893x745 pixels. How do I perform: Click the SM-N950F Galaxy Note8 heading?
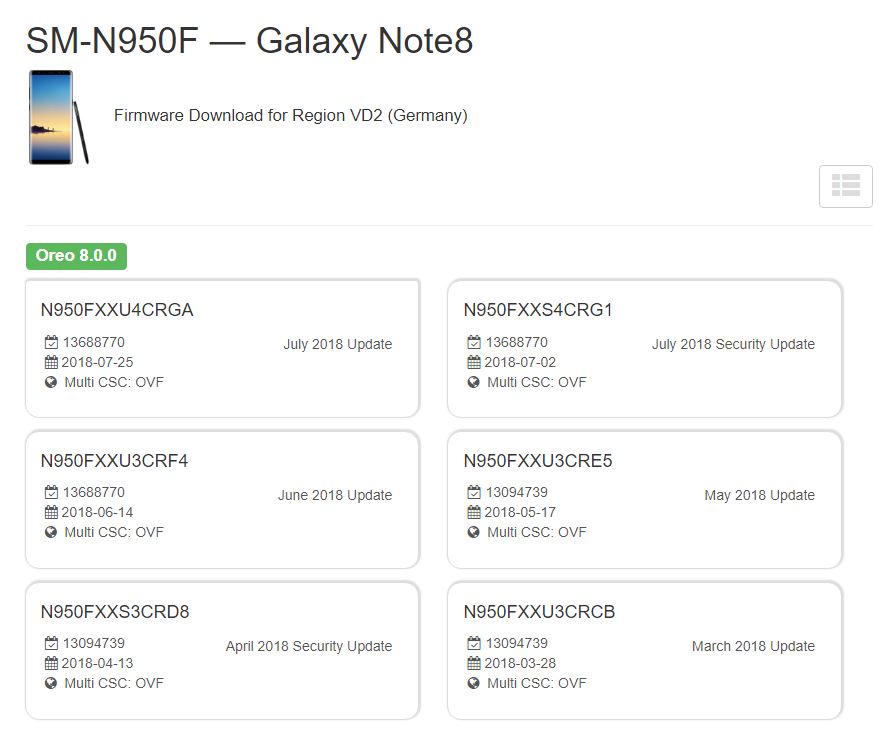pos(249,40)
